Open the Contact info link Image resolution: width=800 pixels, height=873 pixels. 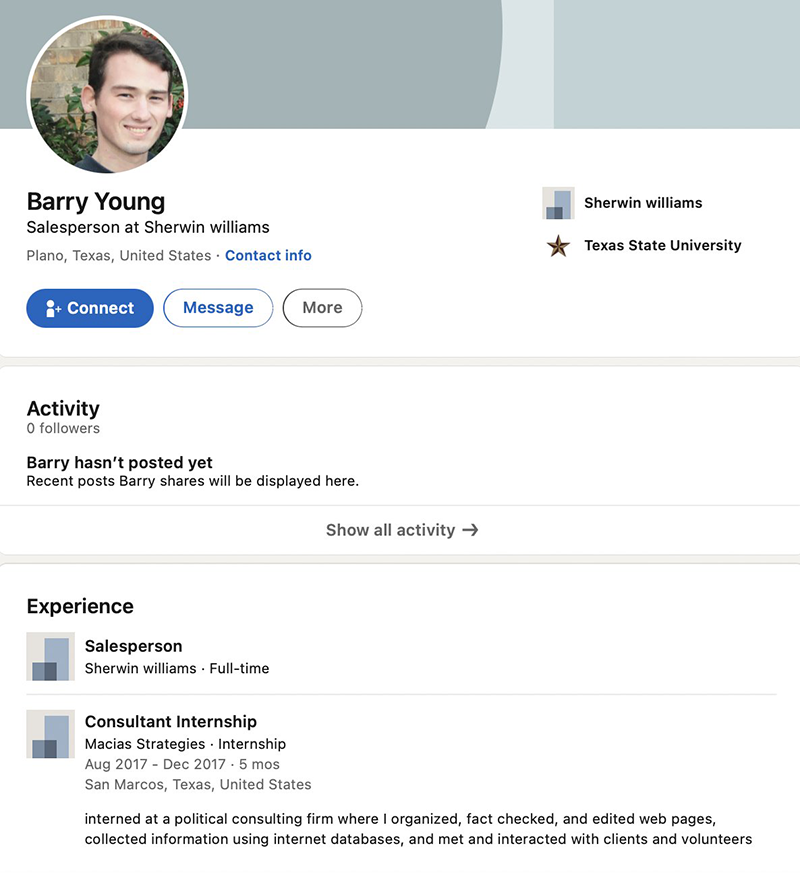point(268,256)
